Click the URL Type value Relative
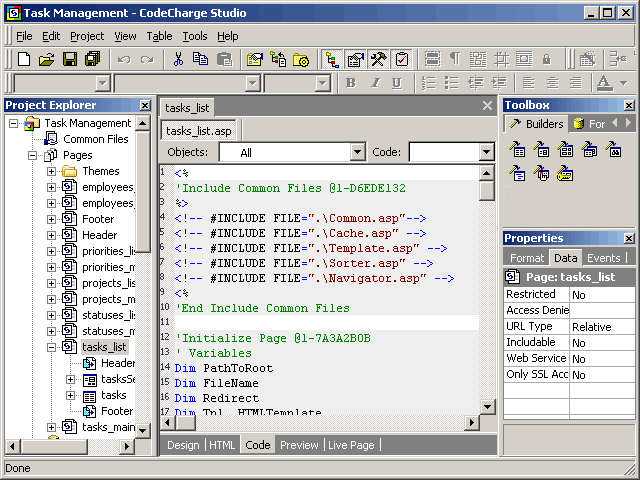640x480 pixels. coord(602,327)
